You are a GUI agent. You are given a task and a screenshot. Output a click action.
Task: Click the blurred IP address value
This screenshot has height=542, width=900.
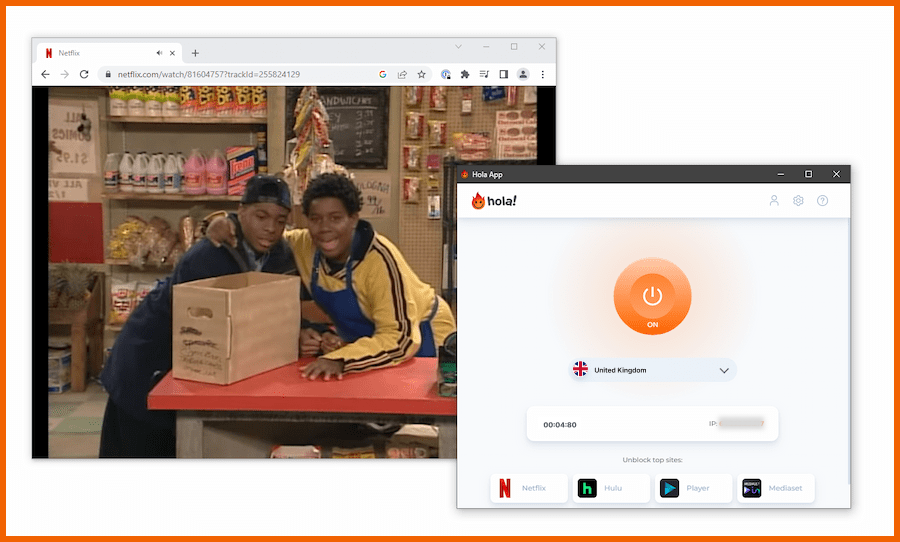click(x=741, y=424)
